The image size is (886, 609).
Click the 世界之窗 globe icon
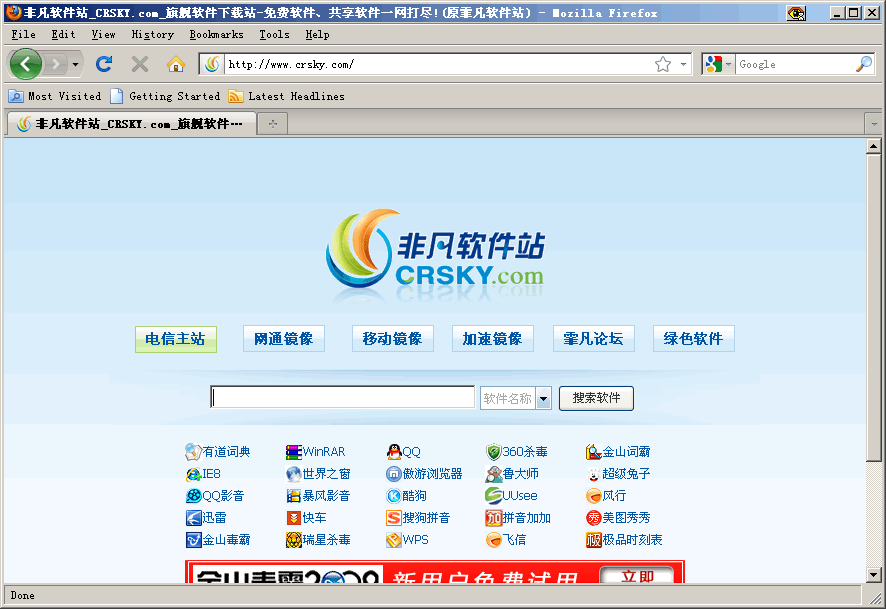click(293, 474)
